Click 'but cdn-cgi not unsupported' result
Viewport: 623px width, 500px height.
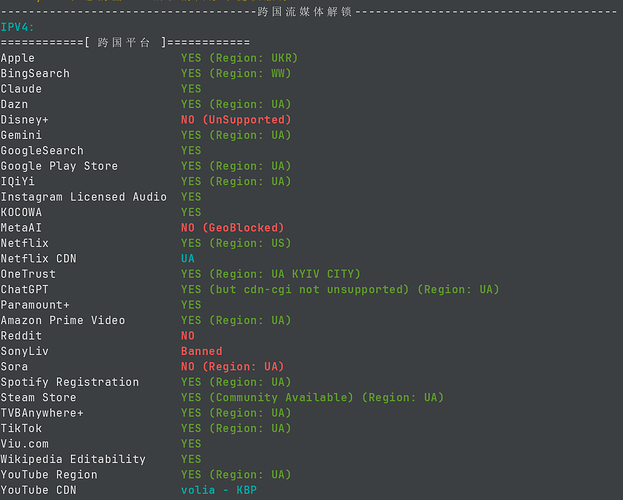point(309,289)
